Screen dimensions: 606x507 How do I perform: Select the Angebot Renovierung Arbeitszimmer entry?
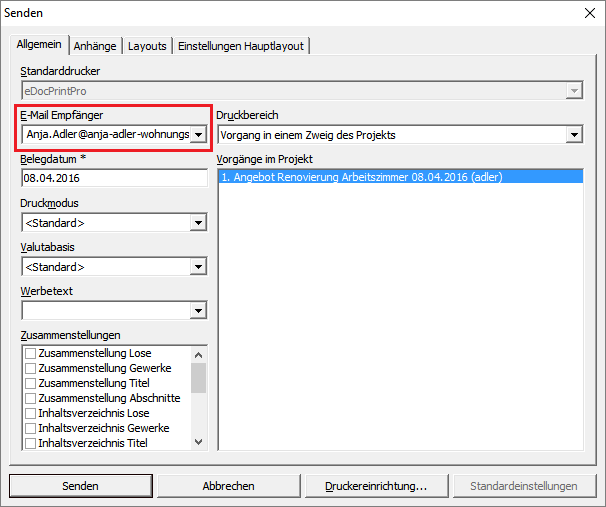pos(361,177)
